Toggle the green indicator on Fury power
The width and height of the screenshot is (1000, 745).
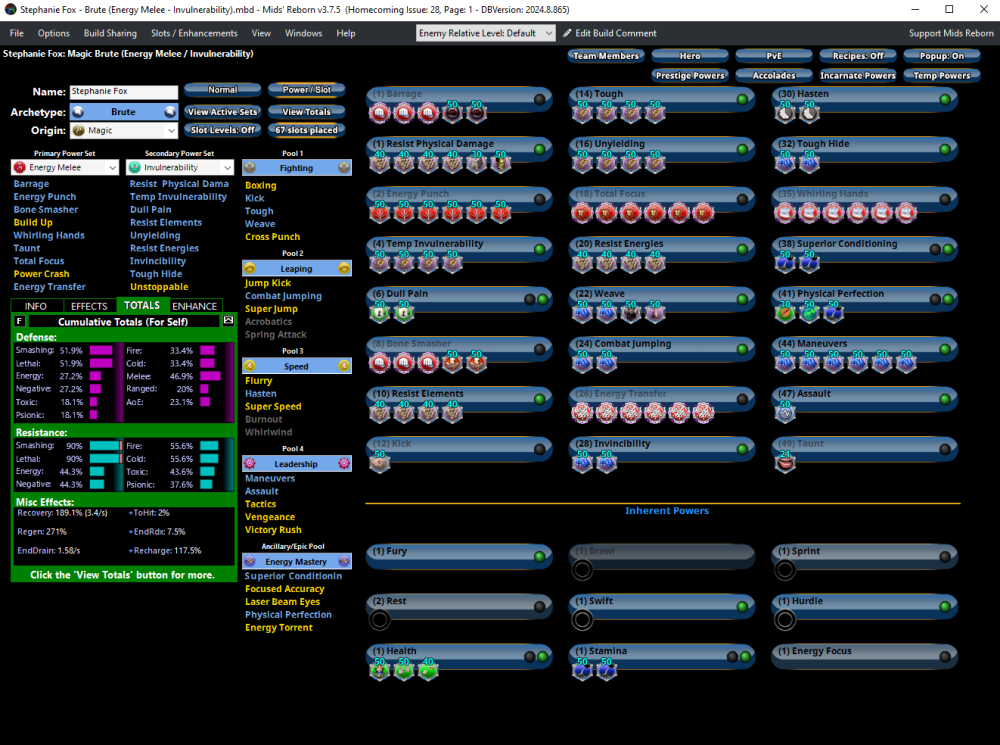[540, 556]
